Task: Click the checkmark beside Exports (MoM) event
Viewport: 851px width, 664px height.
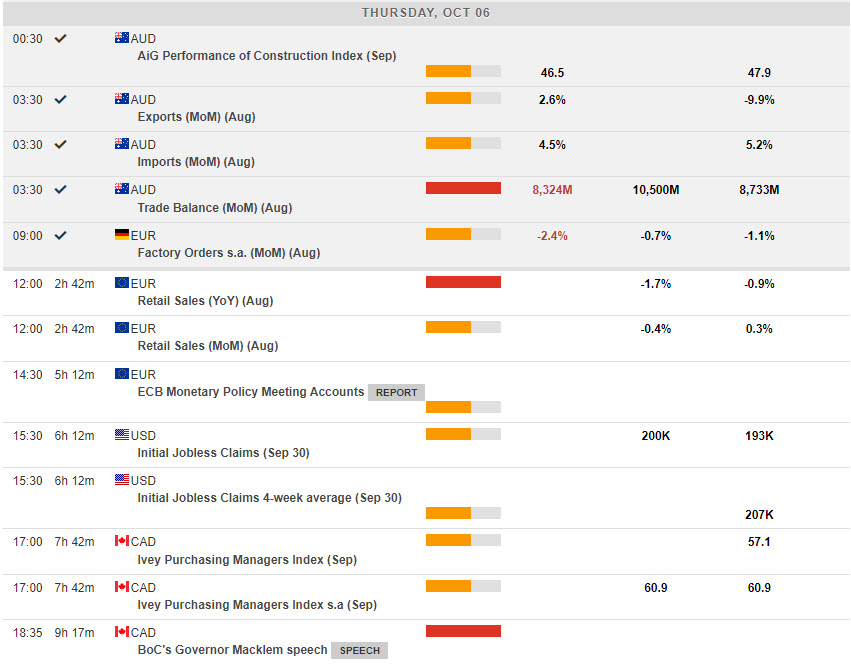Action: pos(60,99)
